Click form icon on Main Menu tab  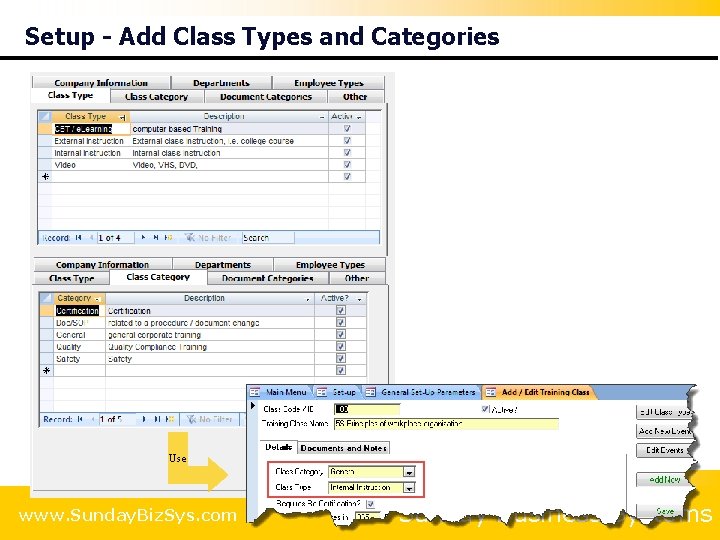(x=255, y=392)
